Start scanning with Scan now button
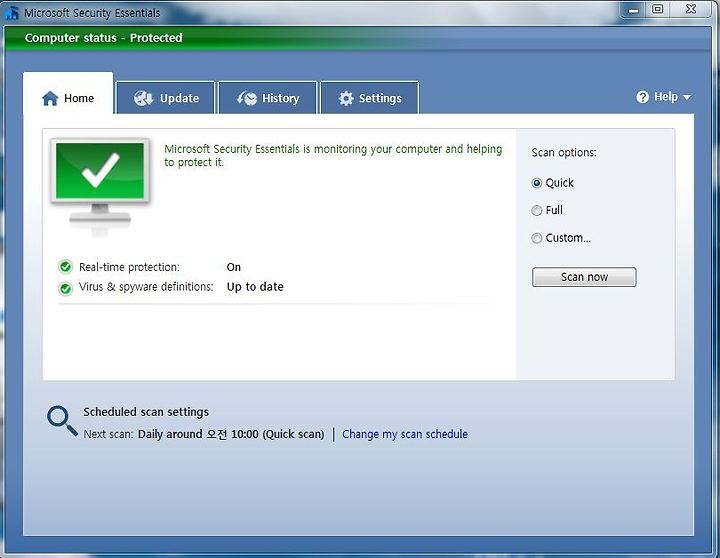Image resolution: width=720 pixels, height=558 pixels. tap(584, 277)
